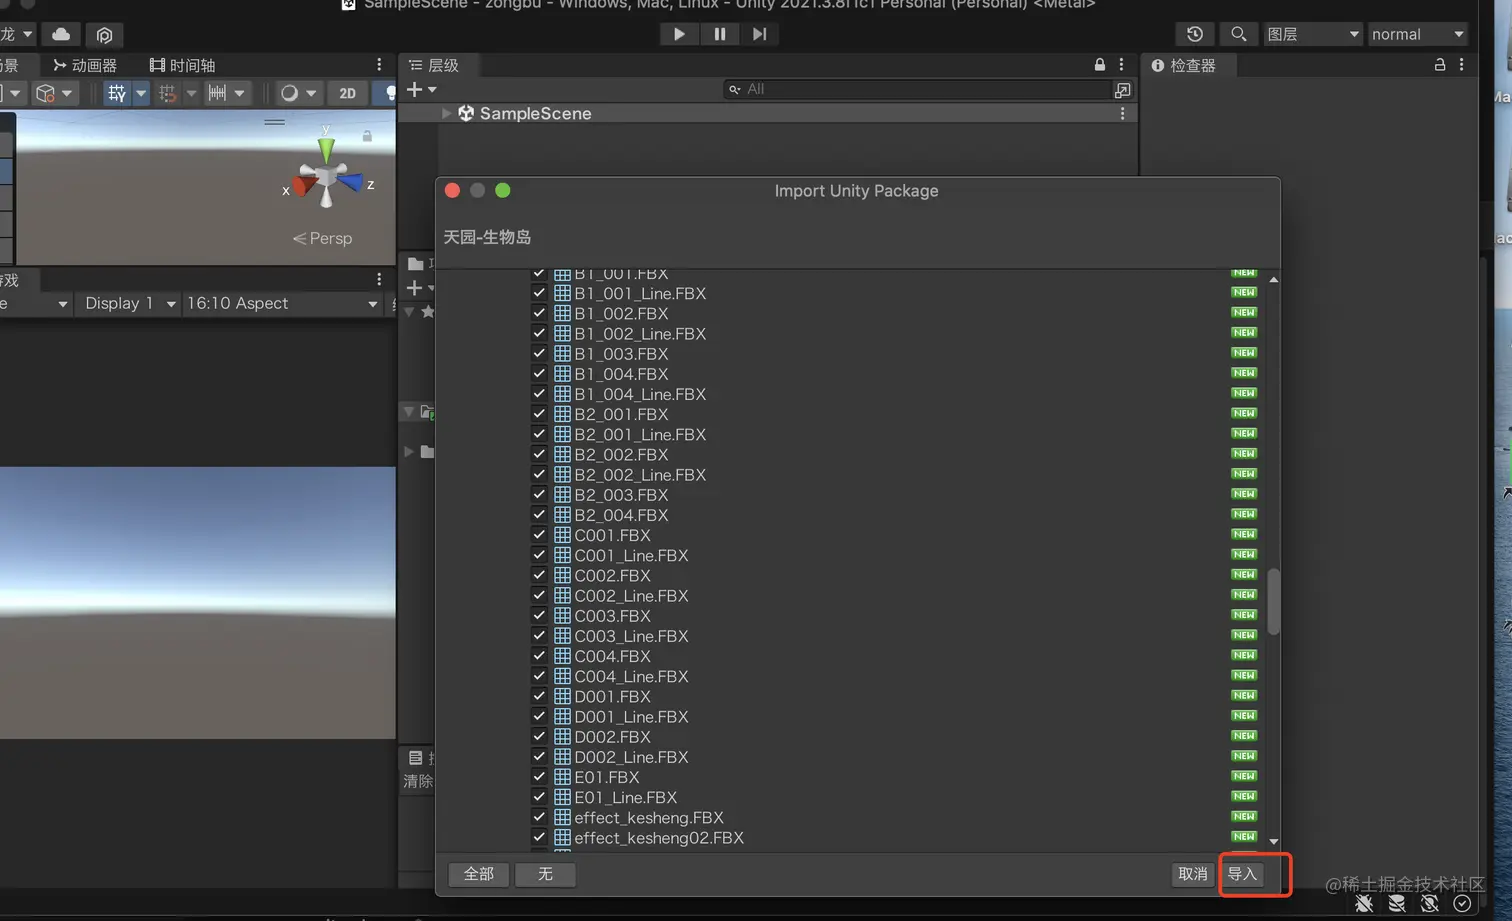This screenshot has height=921, width=1512.
Task: Start Play mode with the play button
Action: point(679,34)
